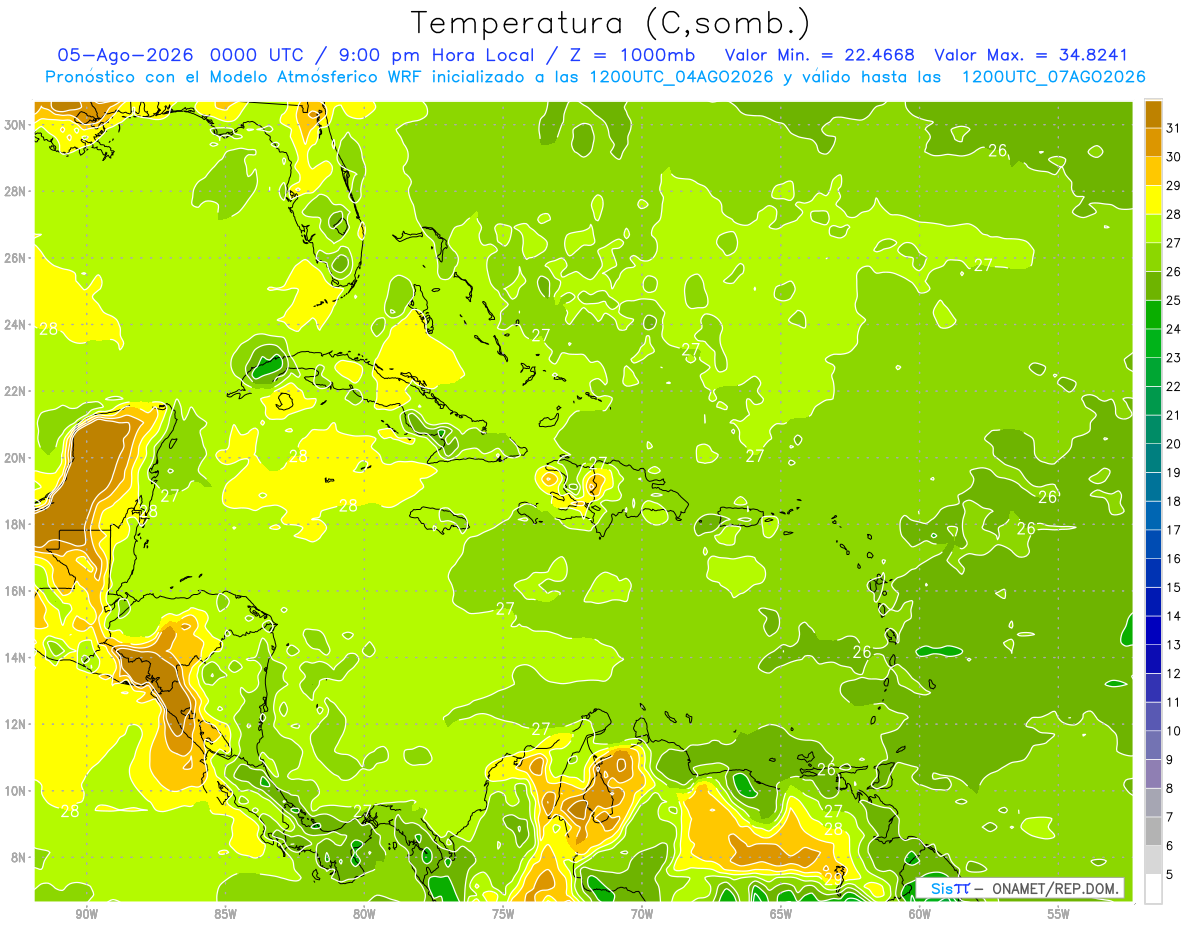
Task: Click the gray legend swatch between 6 and 7
Action: click(x=1153, y=831)
